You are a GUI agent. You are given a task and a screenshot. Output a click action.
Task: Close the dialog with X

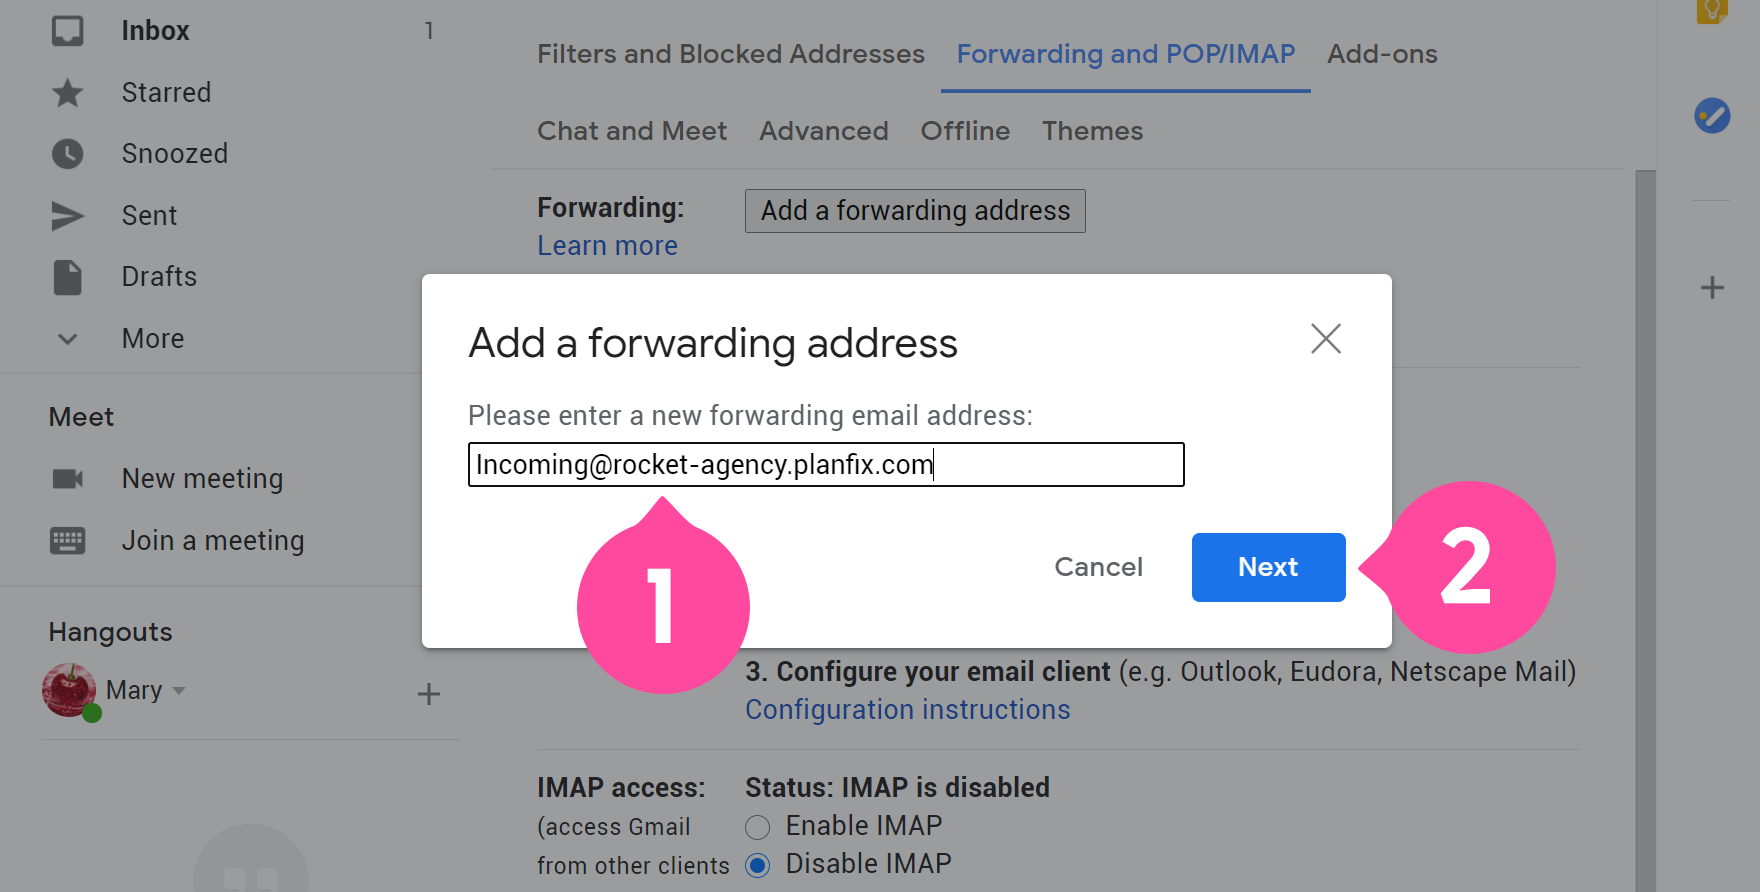(x=1326, y=339)
